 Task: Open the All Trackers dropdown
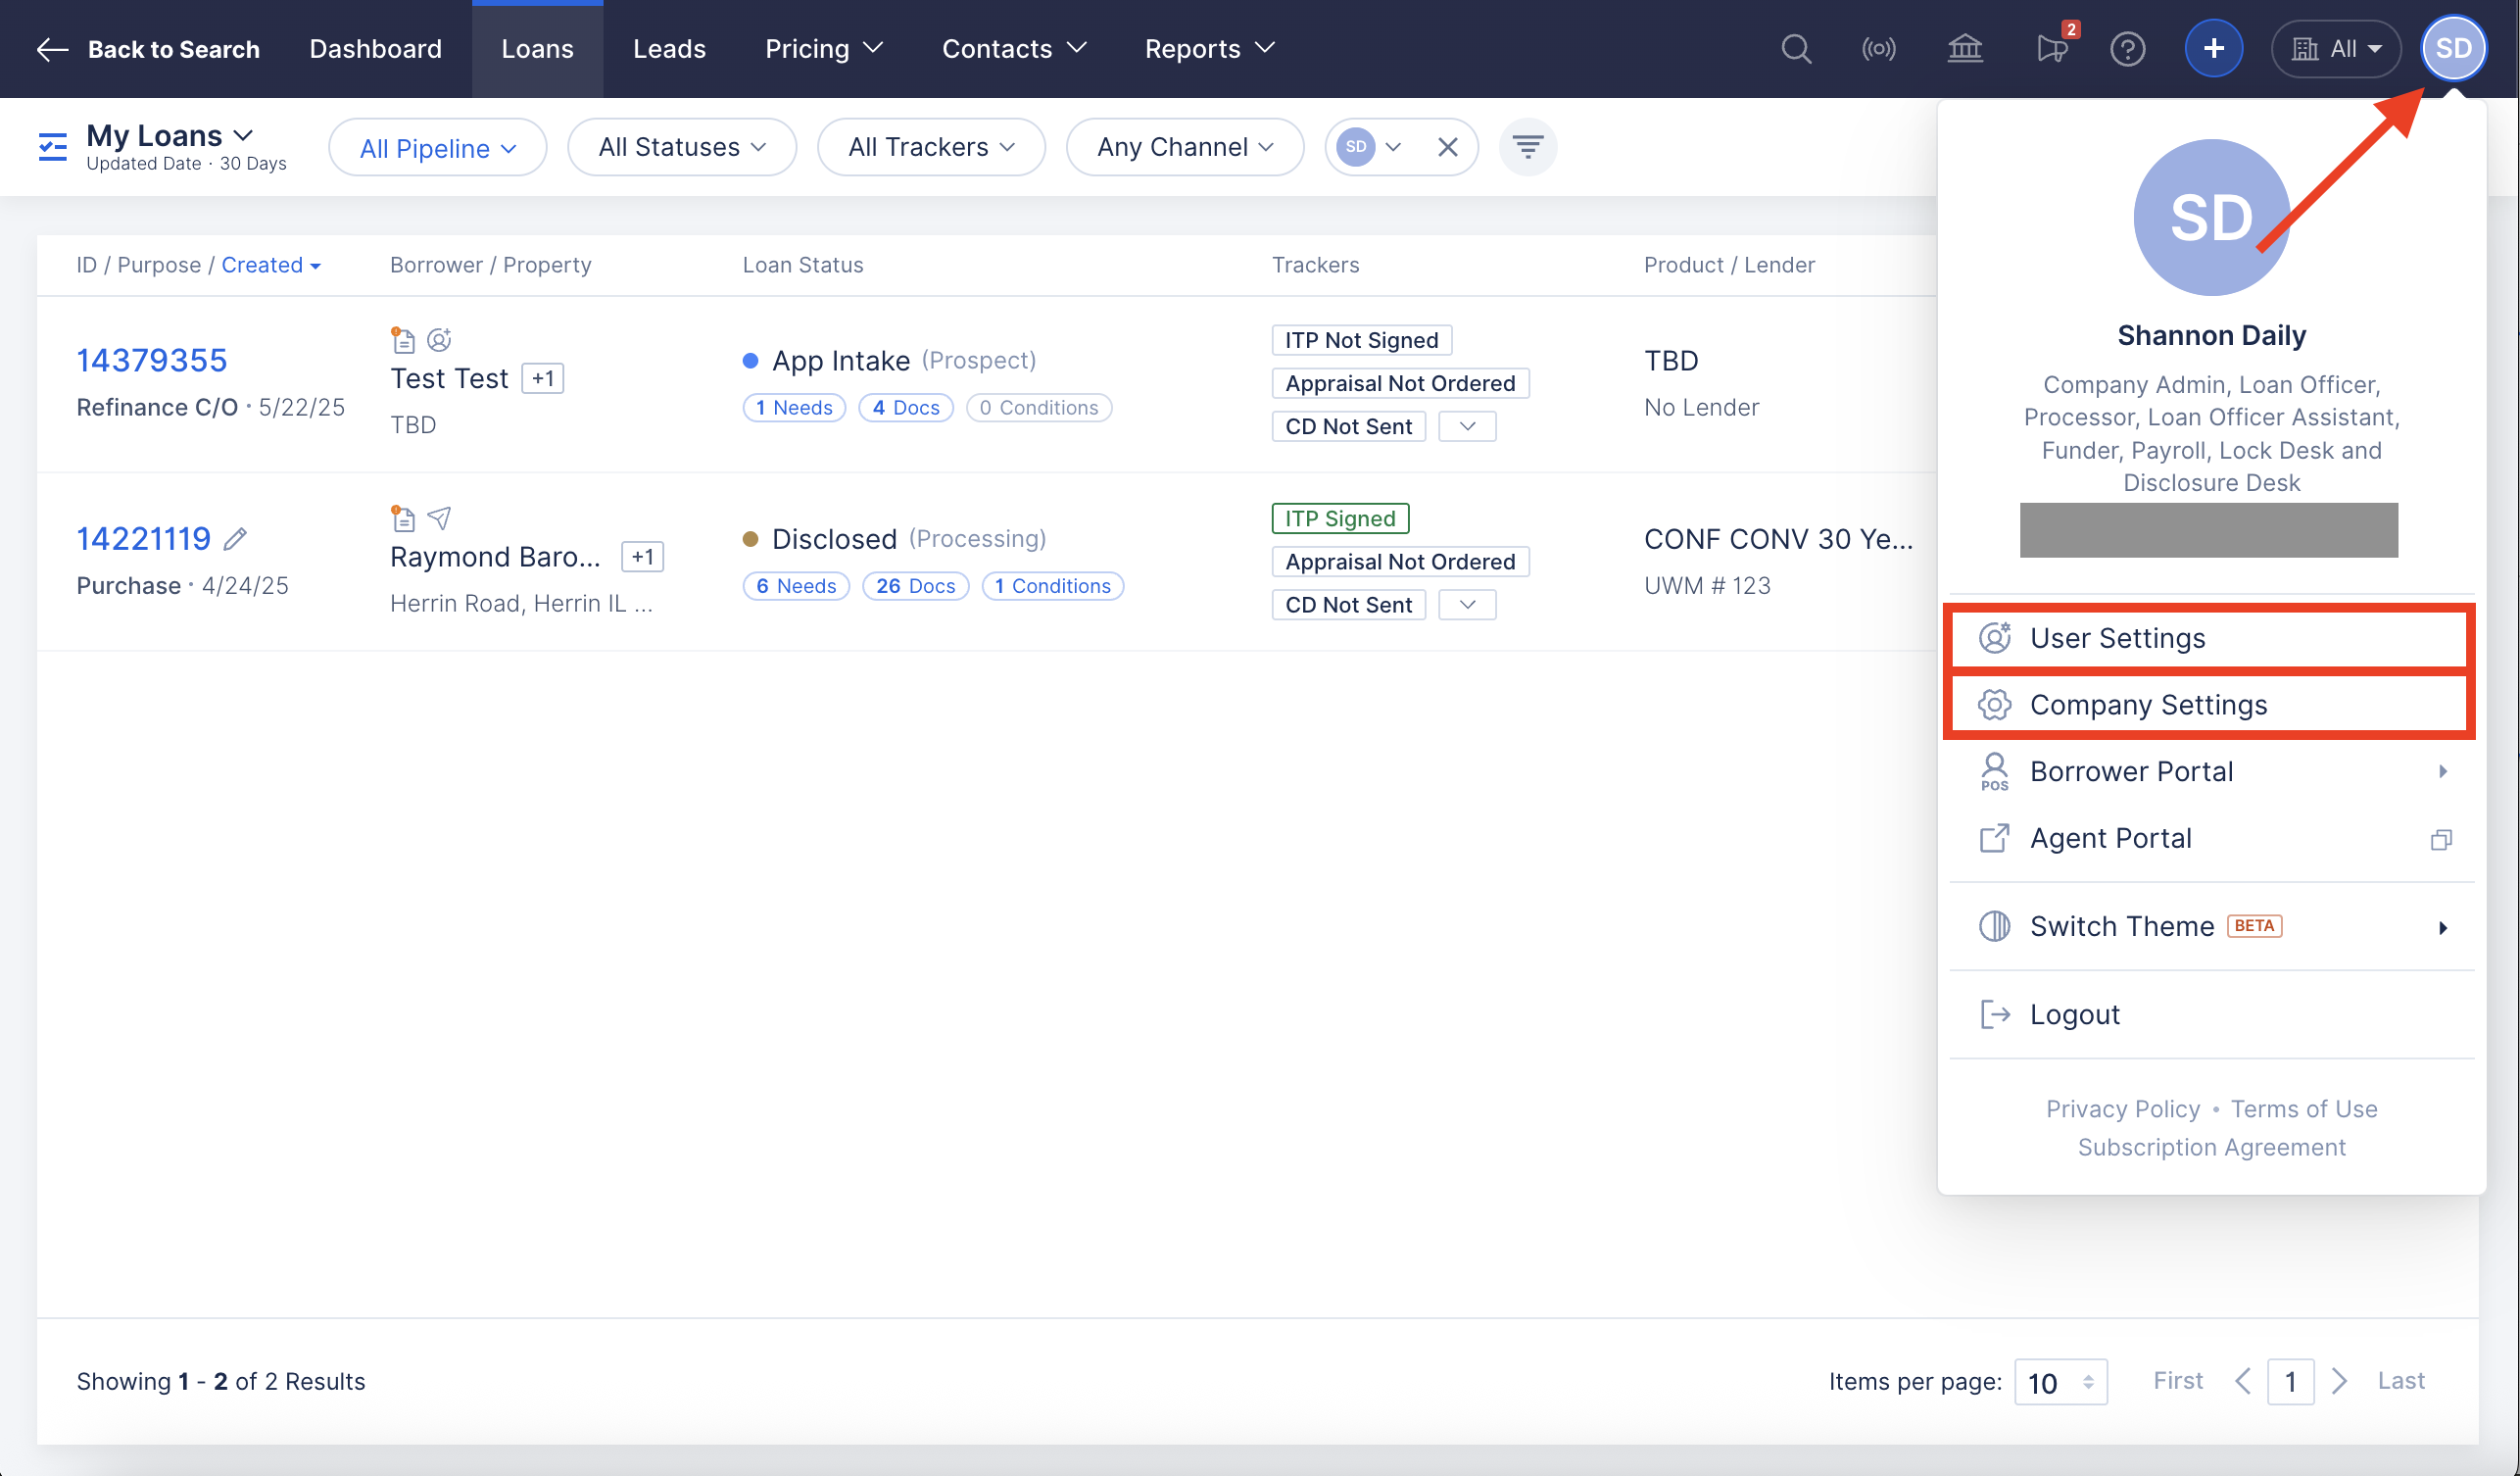[931, 147]
